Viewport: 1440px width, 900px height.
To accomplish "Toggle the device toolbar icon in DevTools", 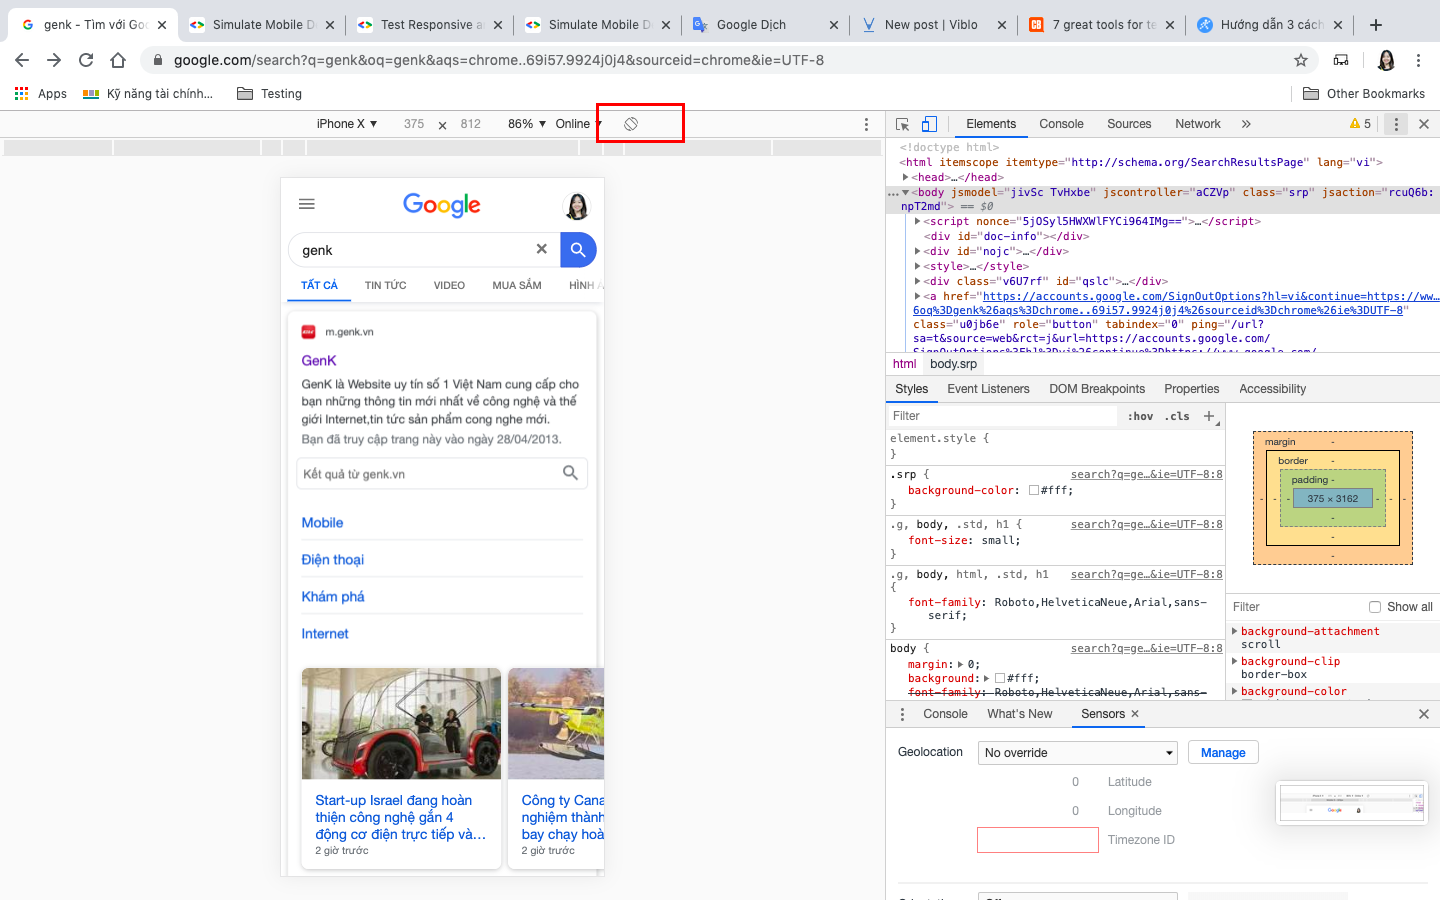I will click(x=929, y=124).
